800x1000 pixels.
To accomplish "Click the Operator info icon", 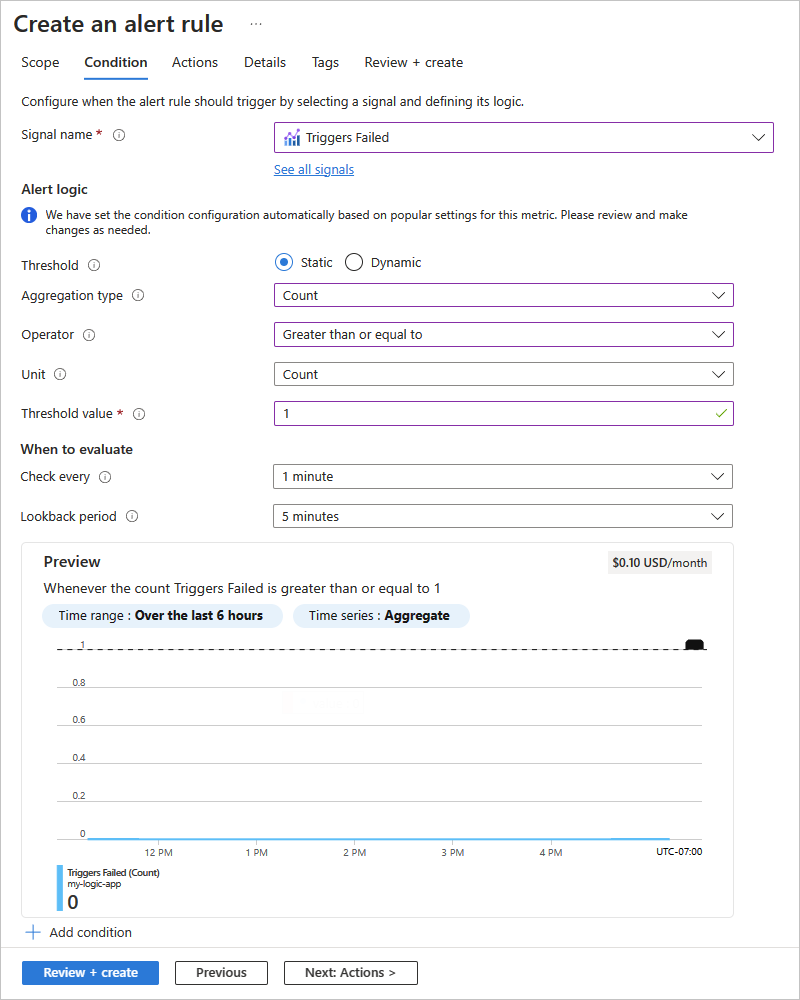I will click(x=88, y=335).
